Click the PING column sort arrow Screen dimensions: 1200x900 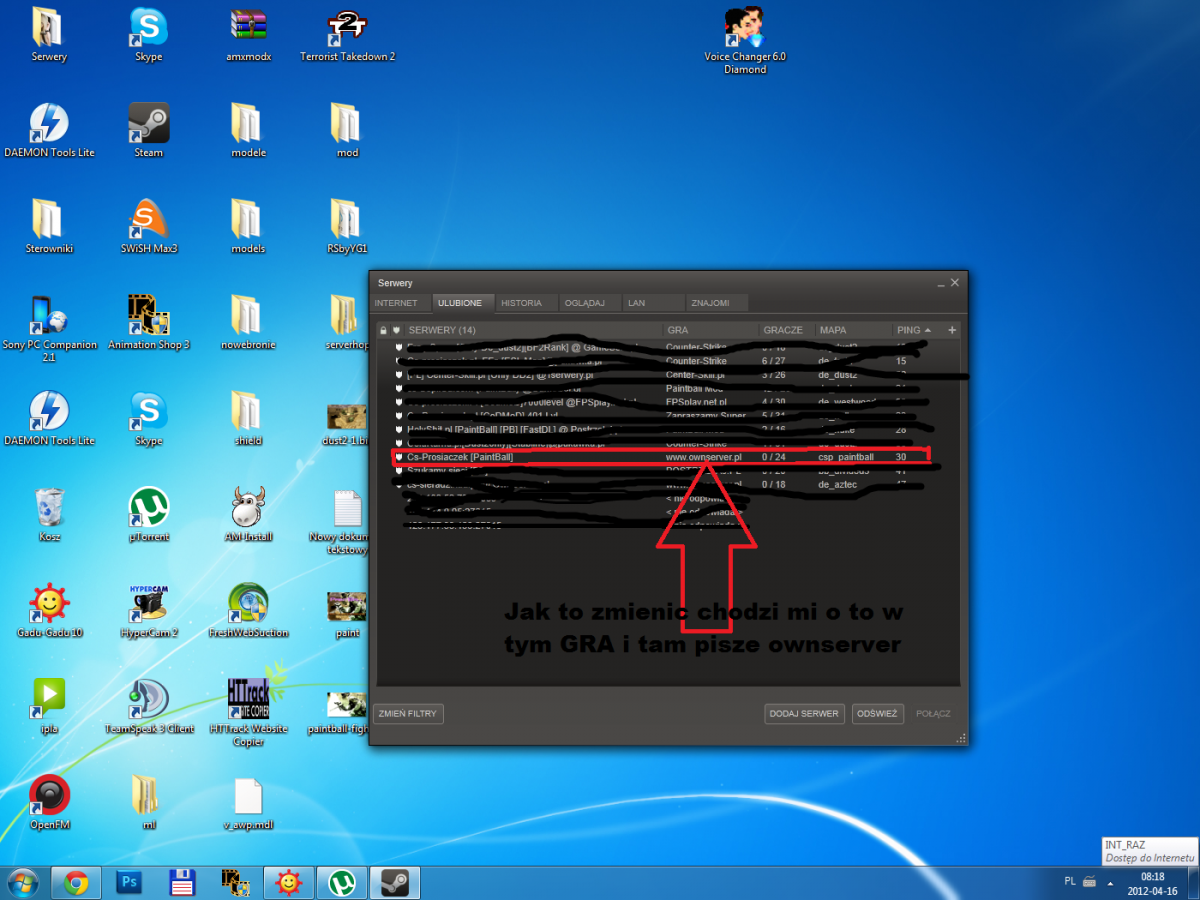pyautogui.click(x=927, y=330)
